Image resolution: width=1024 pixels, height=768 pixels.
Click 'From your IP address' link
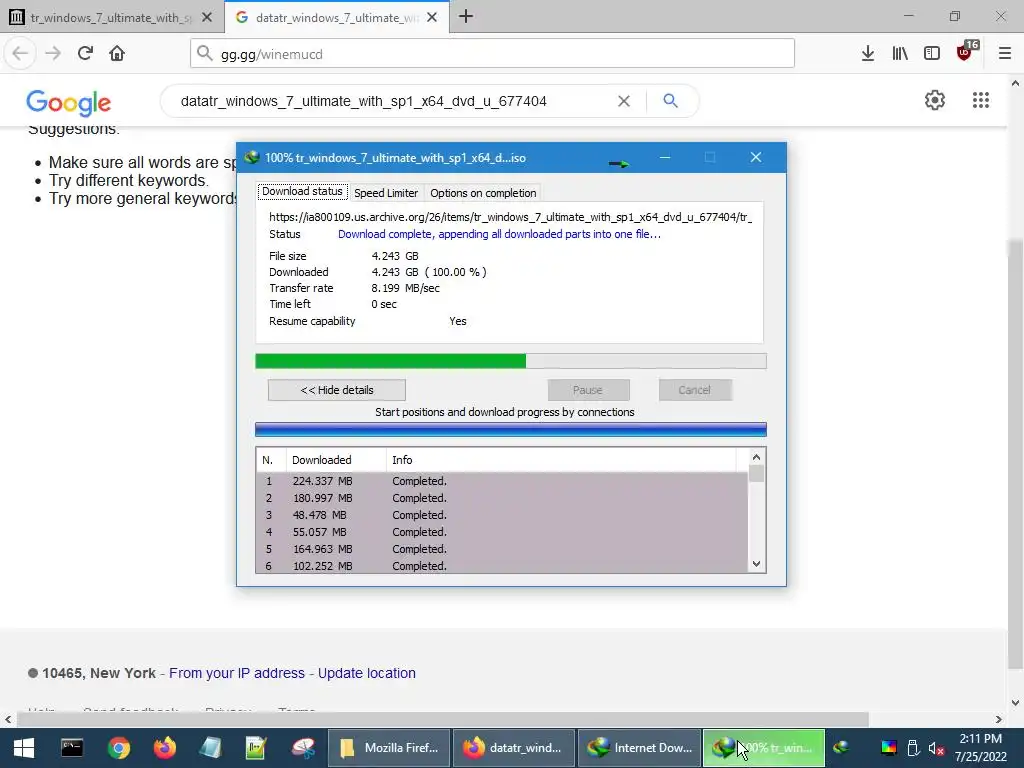pos(237,673)
